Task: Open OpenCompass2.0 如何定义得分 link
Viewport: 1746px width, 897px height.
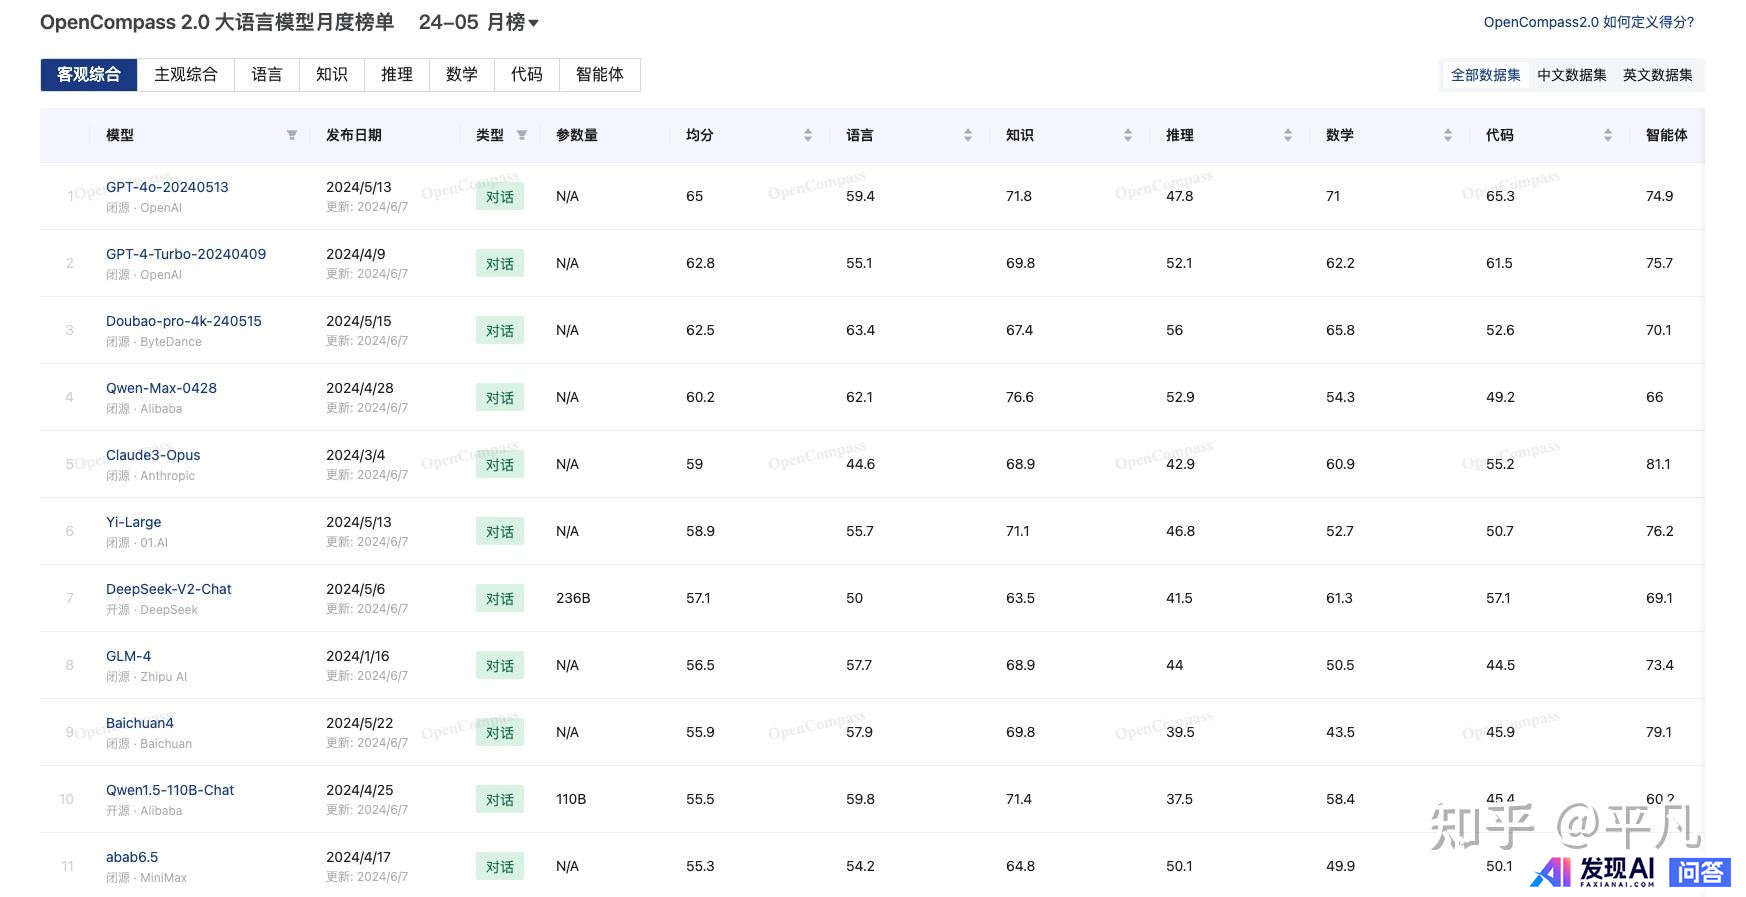Action: (1589, 22)
